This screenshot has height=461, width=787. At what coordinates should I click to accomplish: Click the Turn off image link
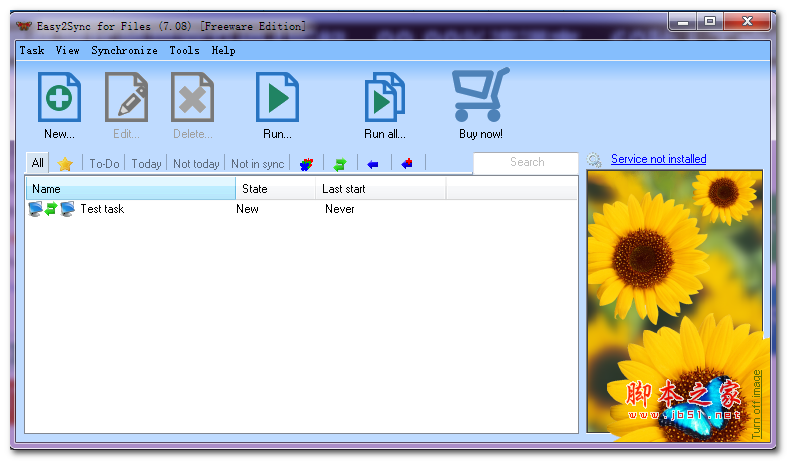point(757,404)
